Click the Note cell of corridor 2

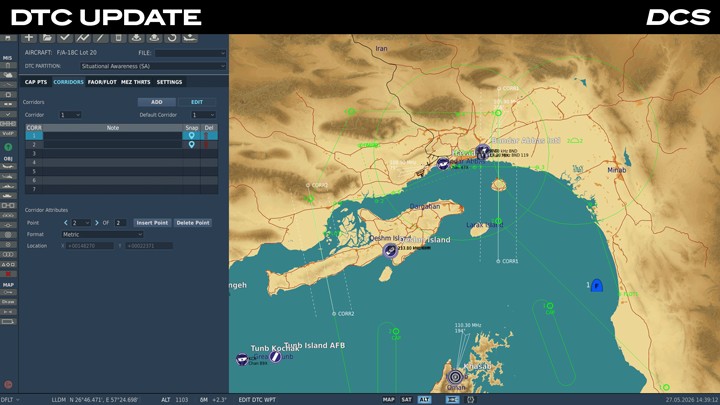[x=112, y=145]
